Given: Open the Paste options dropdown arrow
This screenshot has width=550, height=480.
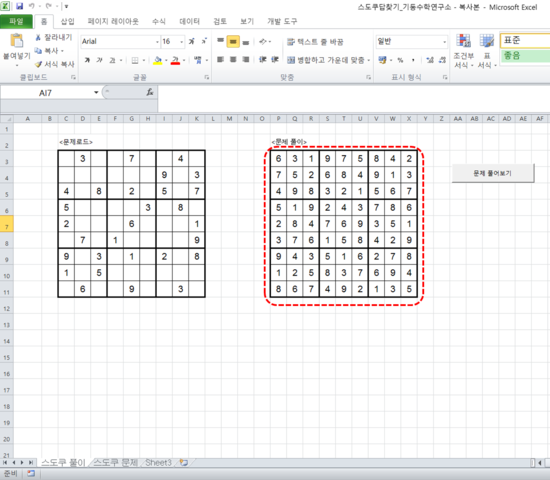Looking at the screenshot, I should click(16, 66).
